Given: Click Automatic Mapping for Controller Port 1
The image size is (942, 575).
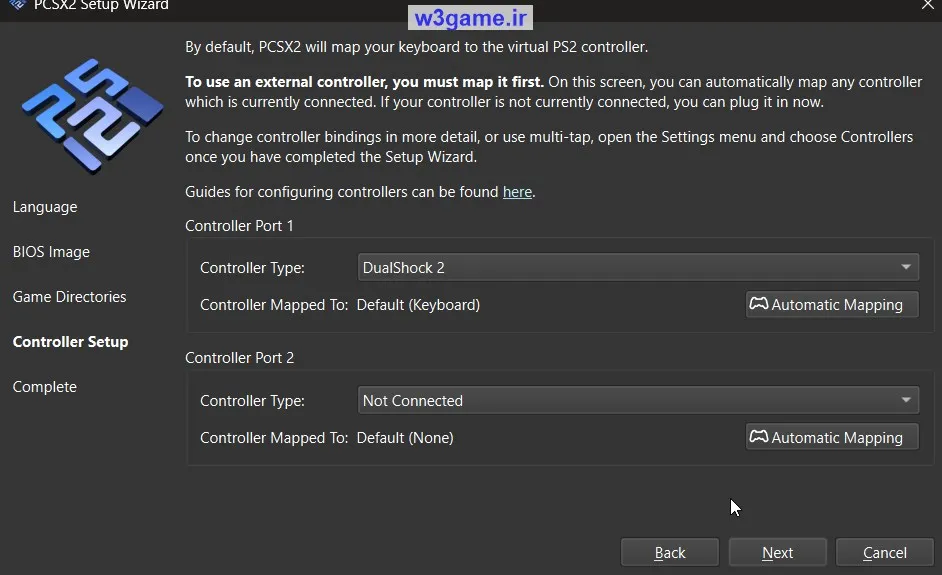Looking at the screenshot, I should 832,305.
